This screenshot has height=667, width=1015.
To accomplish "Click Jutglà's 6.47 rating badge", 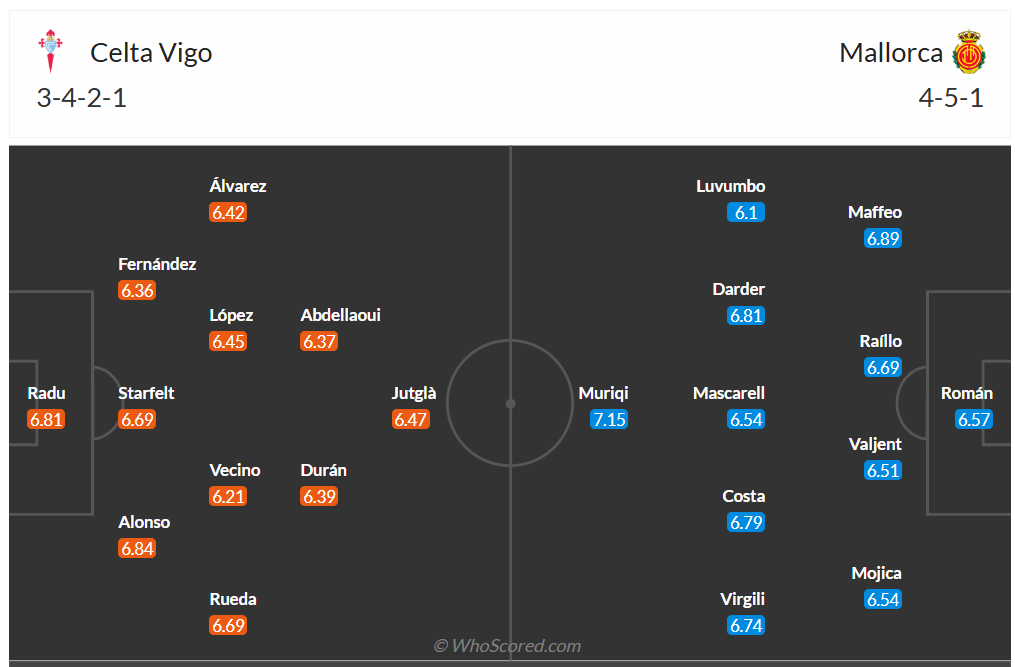I will point(410,420).
